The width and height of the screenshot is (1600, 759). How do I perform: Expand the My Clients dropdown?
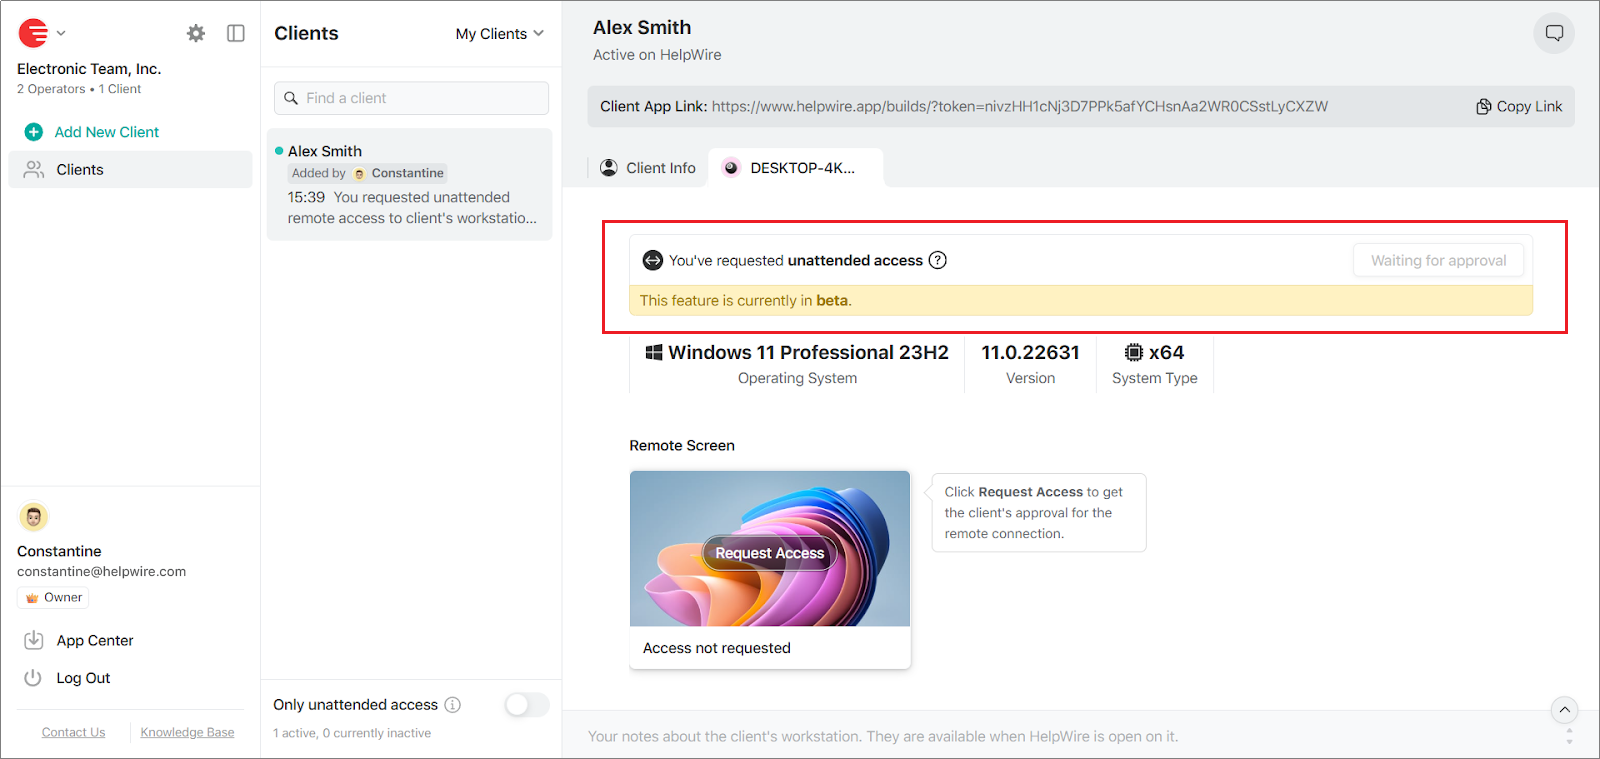[499, 34]
